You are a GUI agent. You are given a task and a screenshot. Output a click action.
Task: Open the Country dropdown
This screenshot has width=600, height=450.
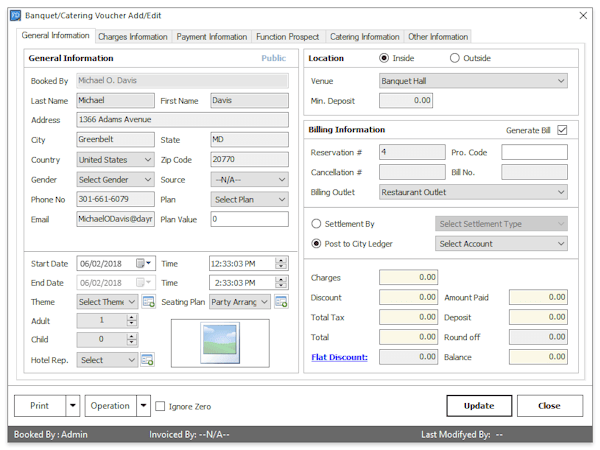pos(116,160)
